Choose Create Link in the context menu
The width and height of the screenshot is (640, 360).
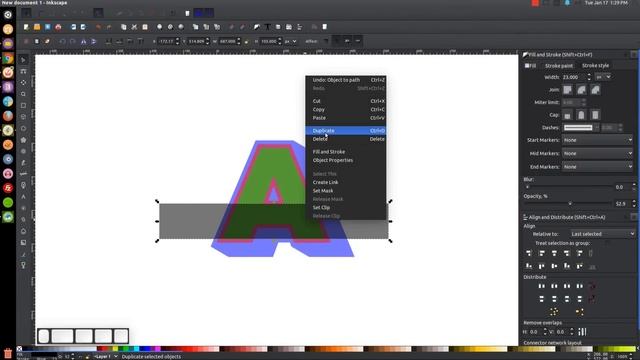(346, 182)
